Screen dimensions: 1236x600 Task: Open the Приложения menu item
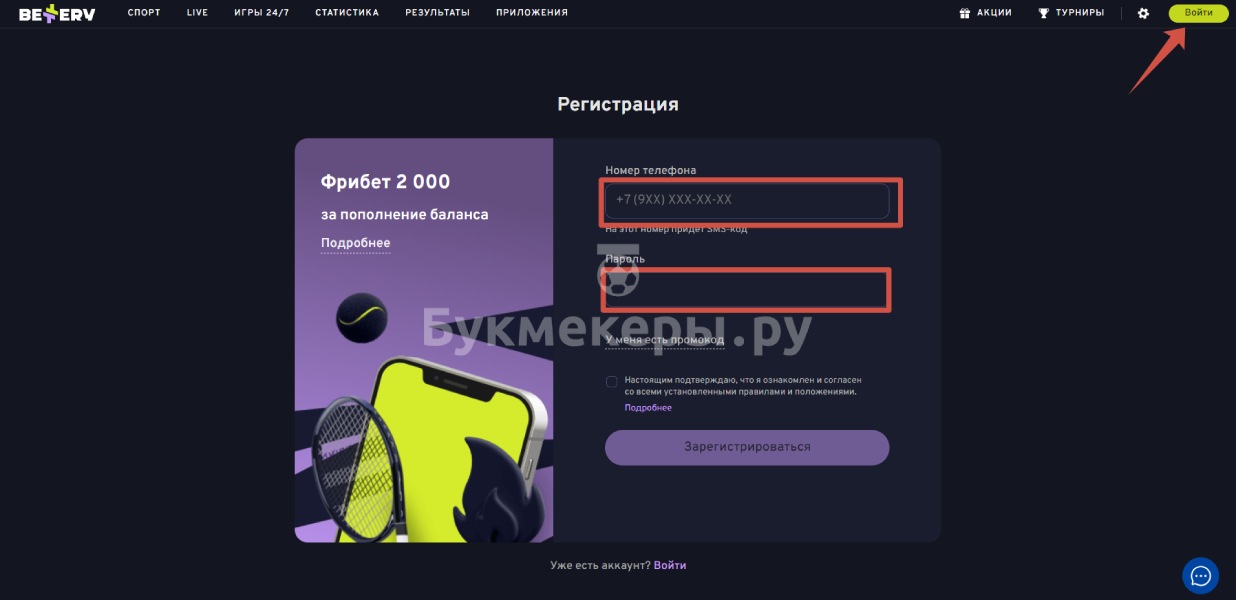(532, 13)
